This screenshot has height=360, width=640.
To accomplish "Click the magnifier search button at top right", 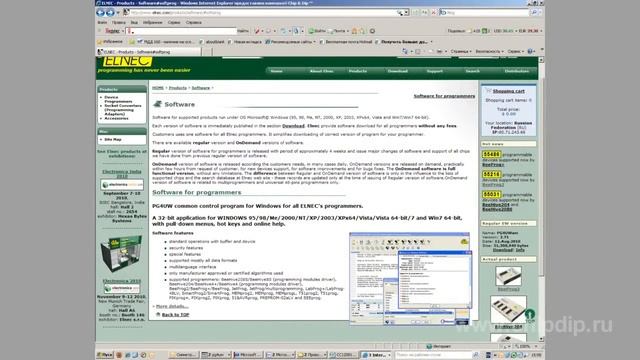I will 533,13.
